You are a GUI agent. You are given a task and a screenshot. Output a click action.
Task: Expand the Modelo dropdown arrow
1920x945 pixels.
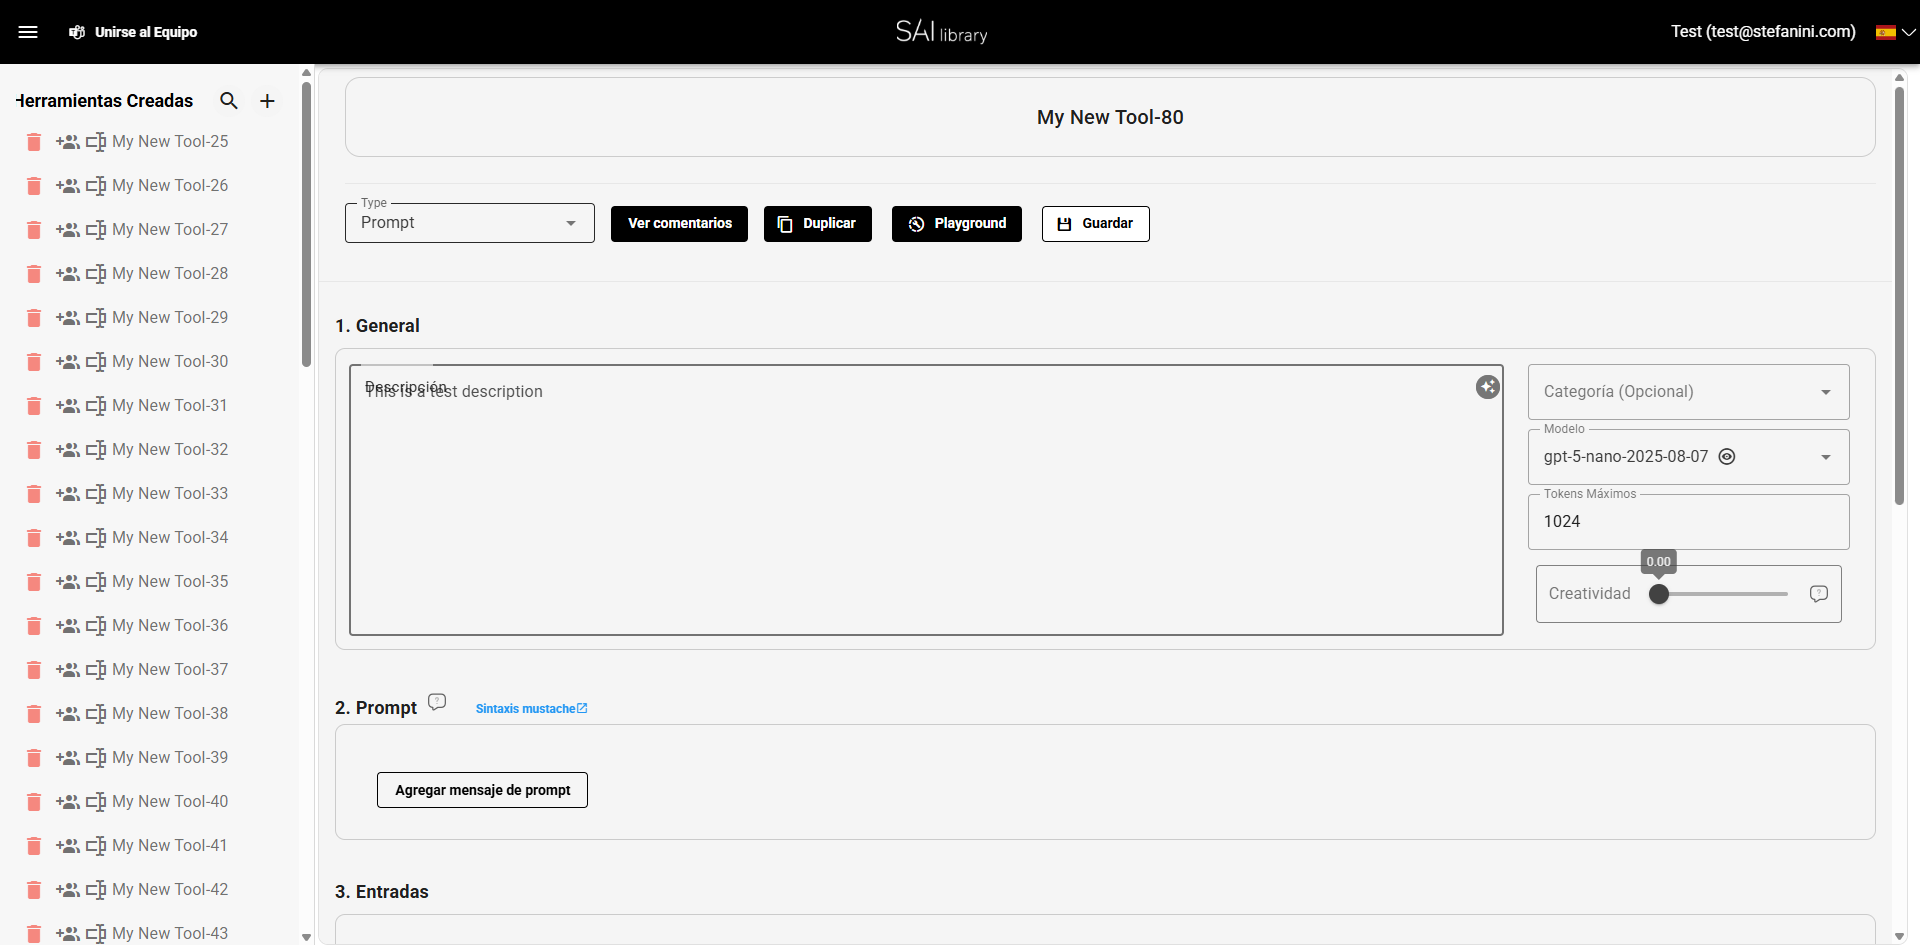(1825, 457)
